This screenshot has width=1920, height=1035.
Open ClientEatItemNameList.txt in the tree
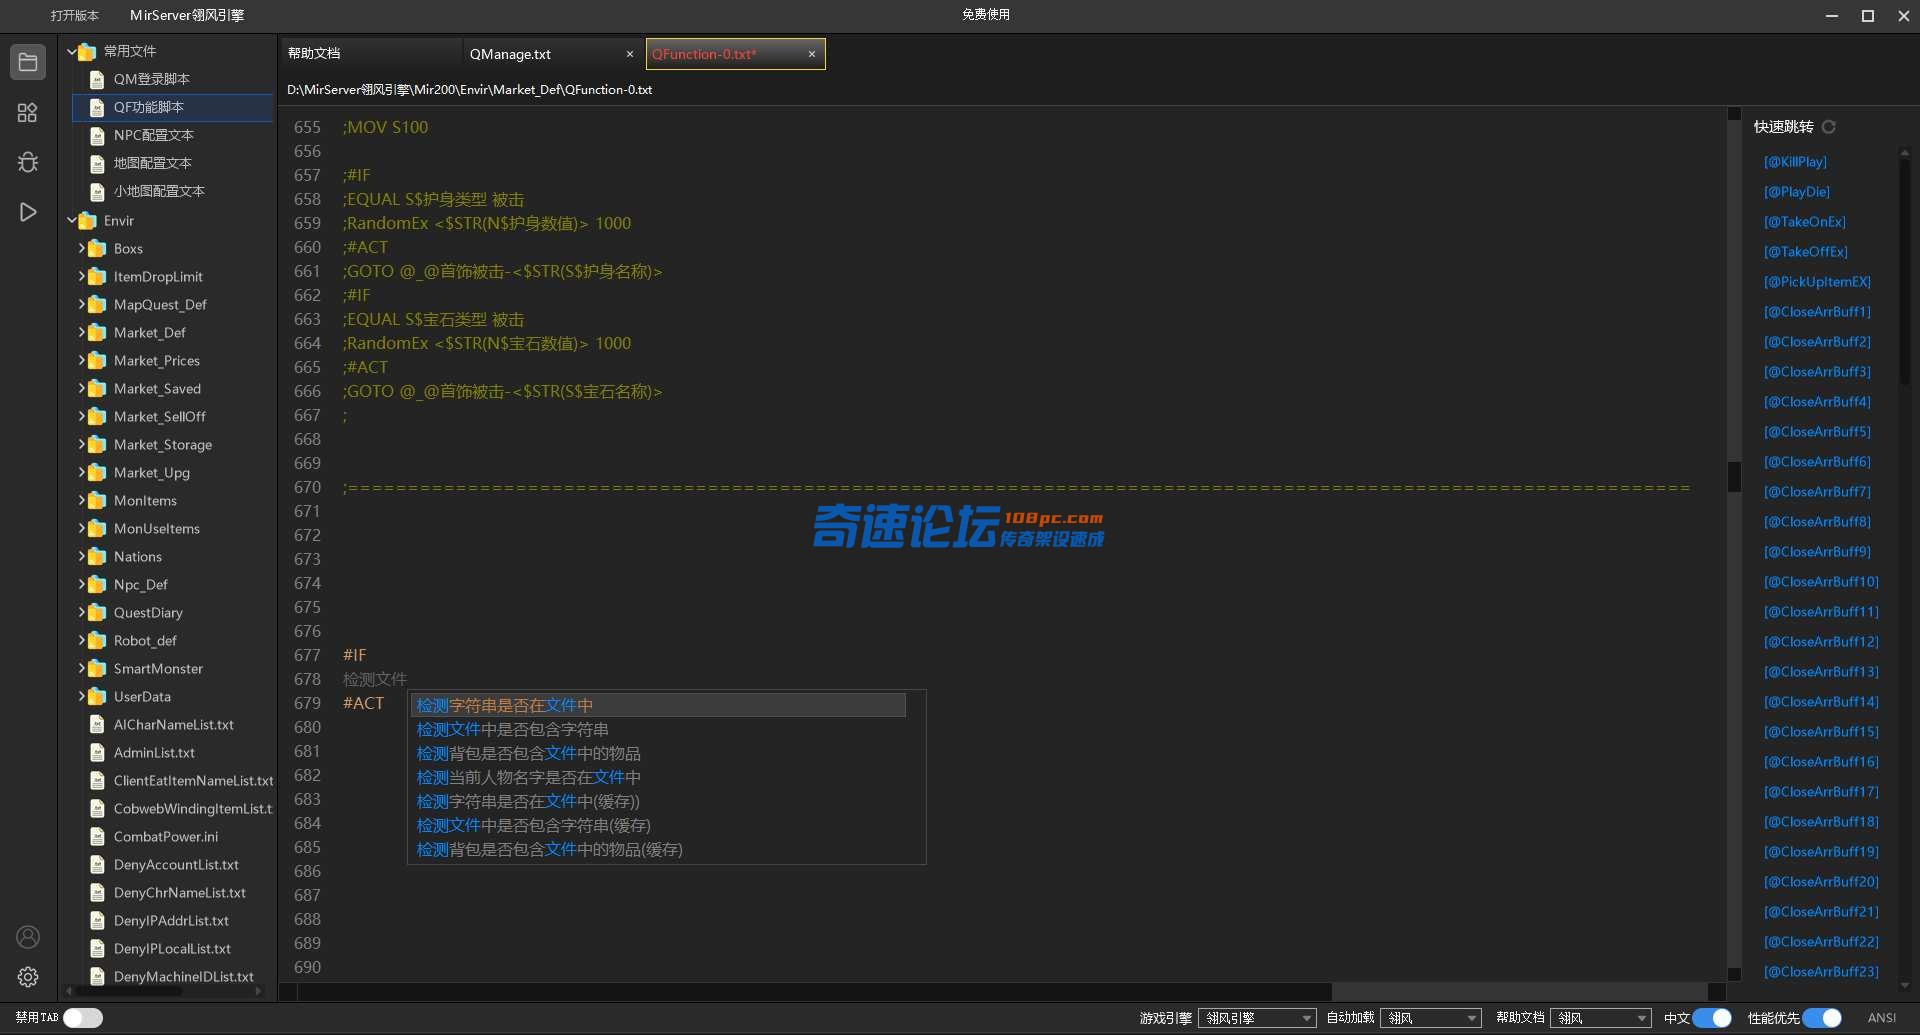[193, 780]
